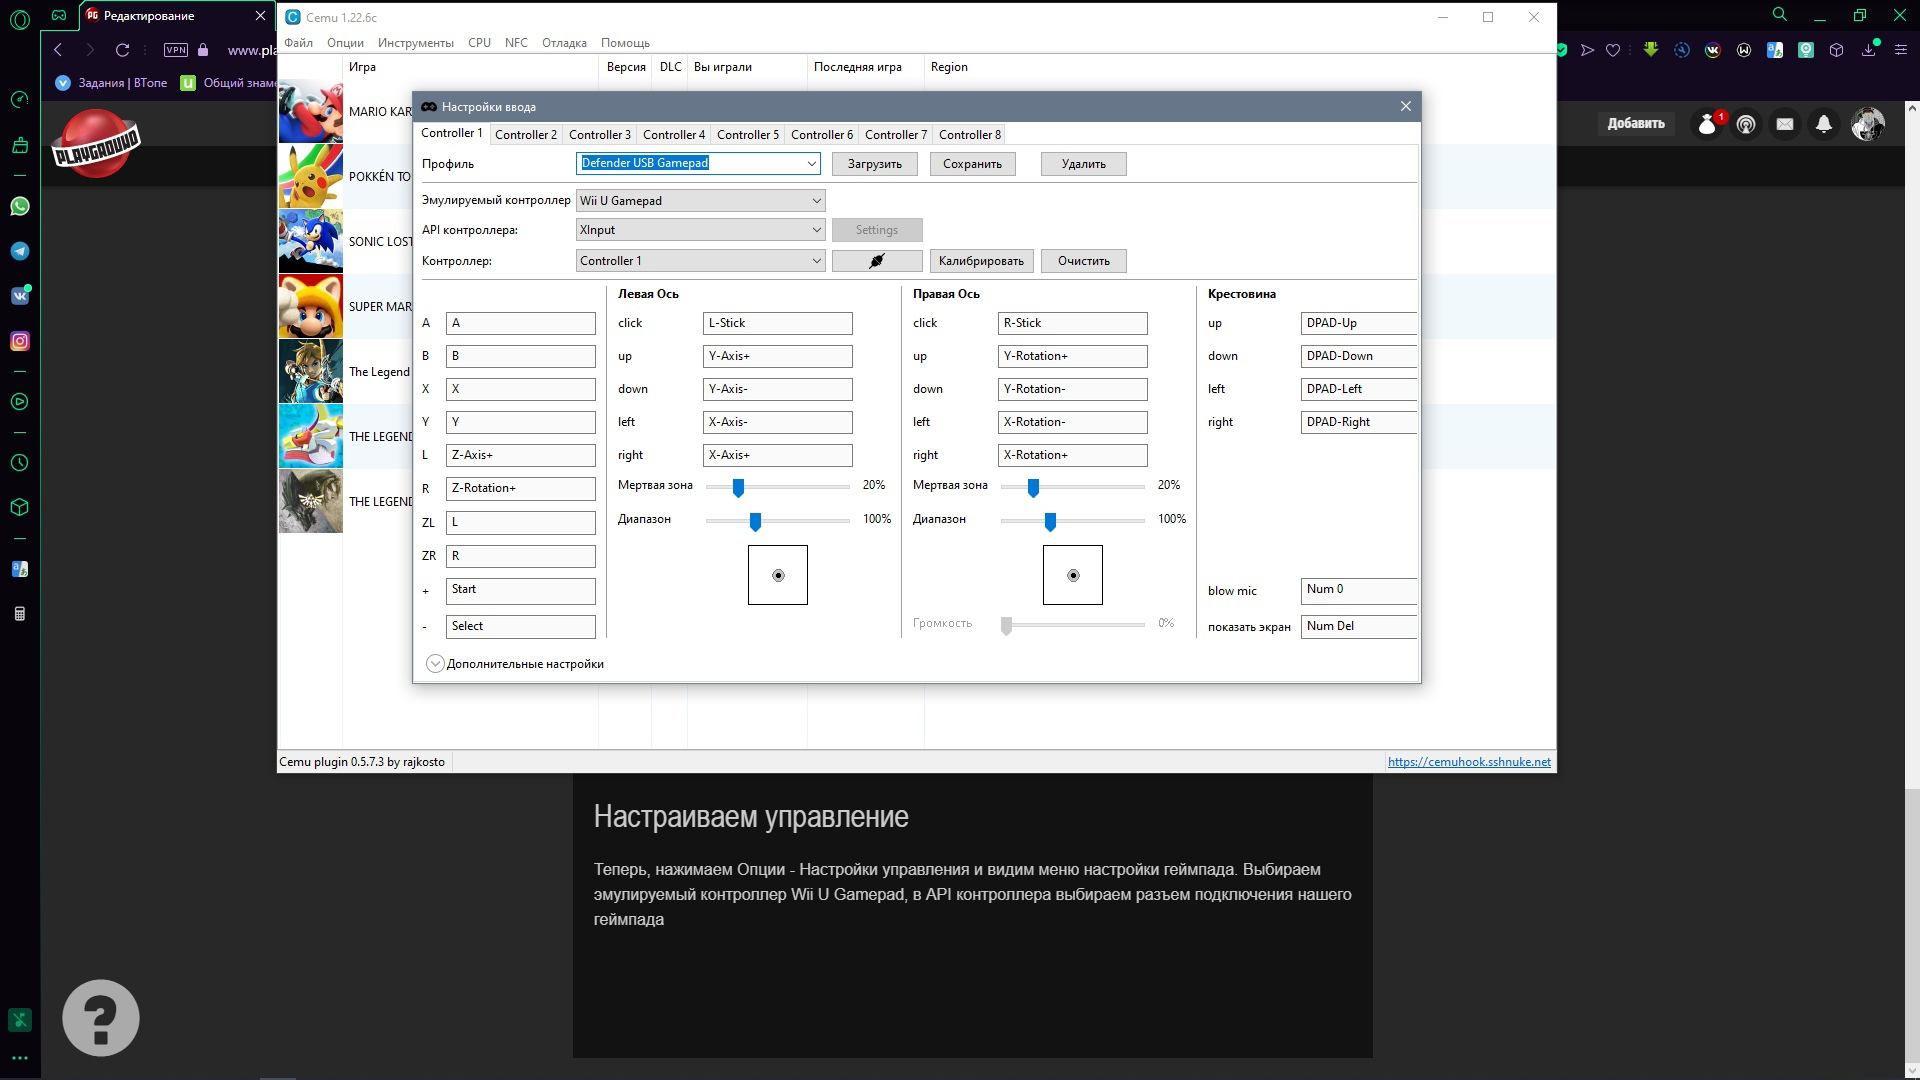Click the VK extension icon in toolbar

click(x=1713, y=50)
